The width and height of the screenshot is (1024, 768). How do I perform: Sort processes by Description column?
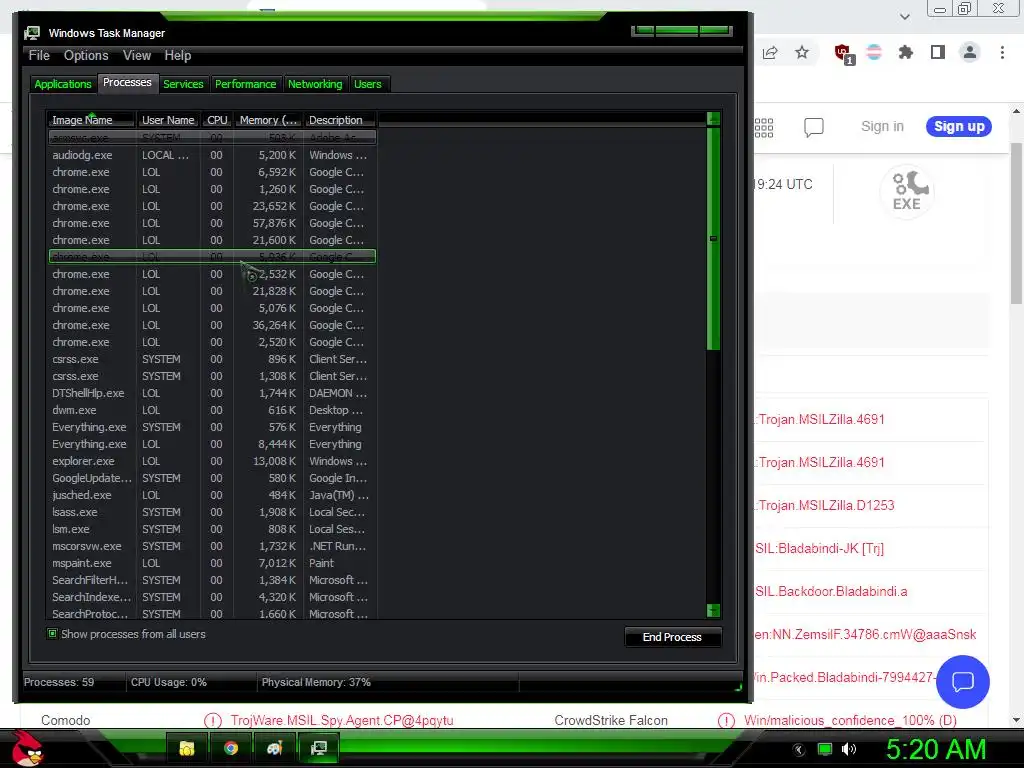pos(340,120)
